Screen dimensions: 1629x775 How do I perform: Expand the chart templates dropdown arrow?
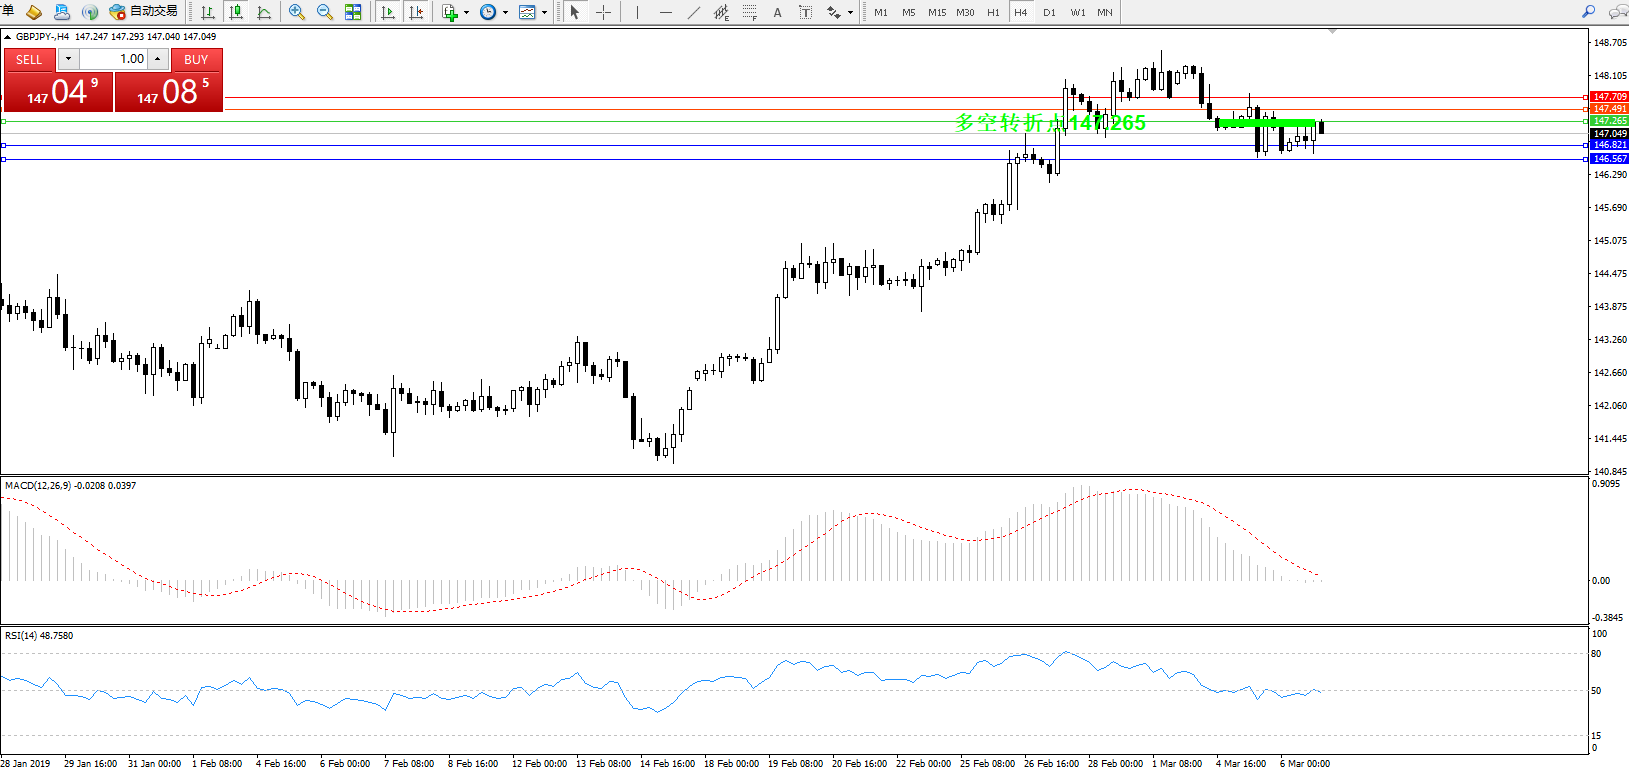[x=544, y=13]
